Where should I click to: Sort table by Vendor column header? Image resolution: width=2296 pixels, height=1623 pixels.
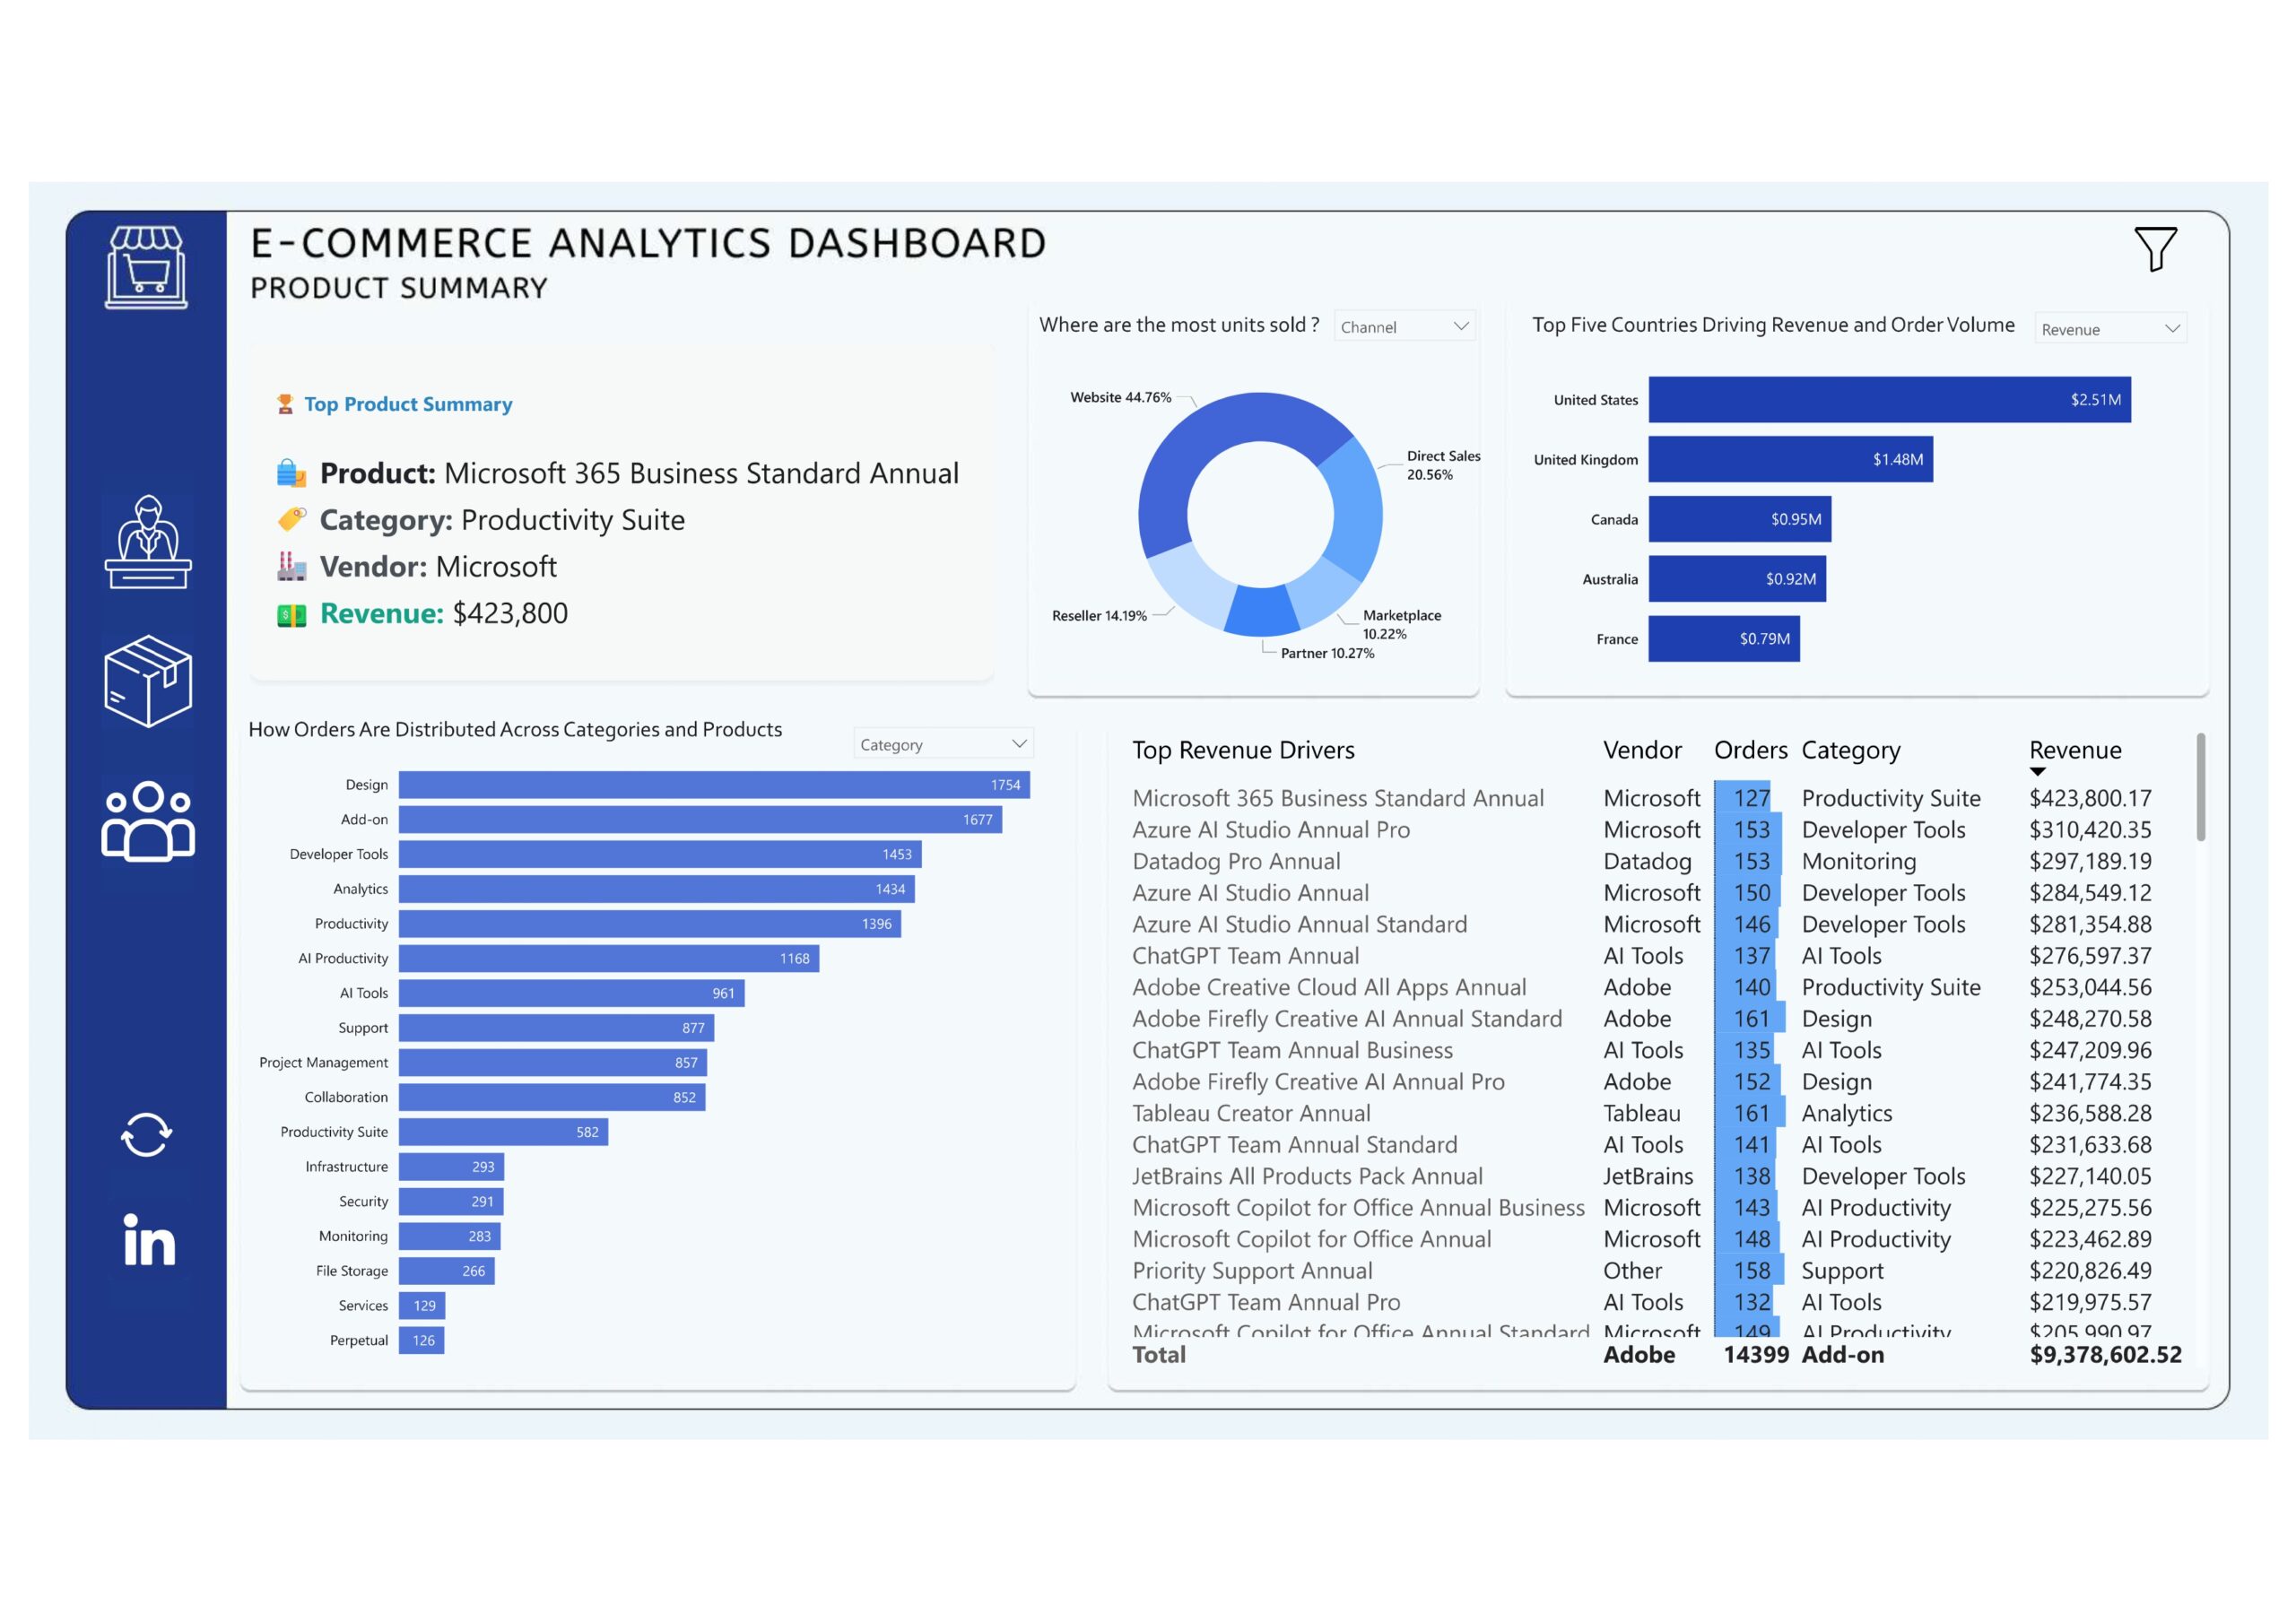(x=1641, y=750)
